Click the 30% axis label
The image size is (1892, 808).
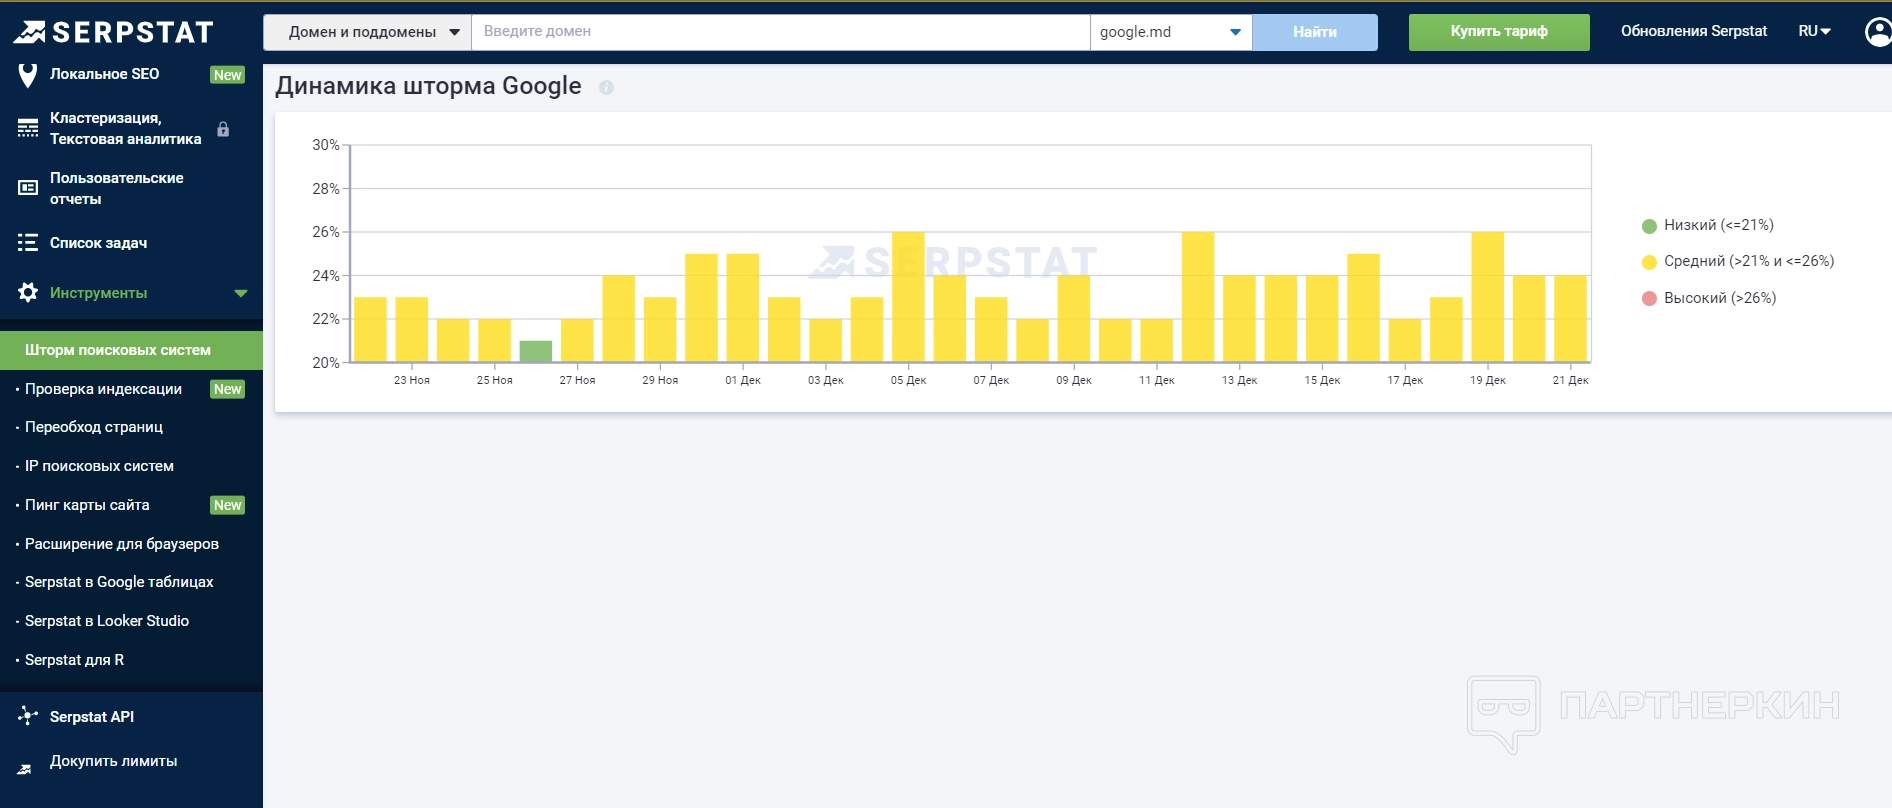(x=326, y=145)
